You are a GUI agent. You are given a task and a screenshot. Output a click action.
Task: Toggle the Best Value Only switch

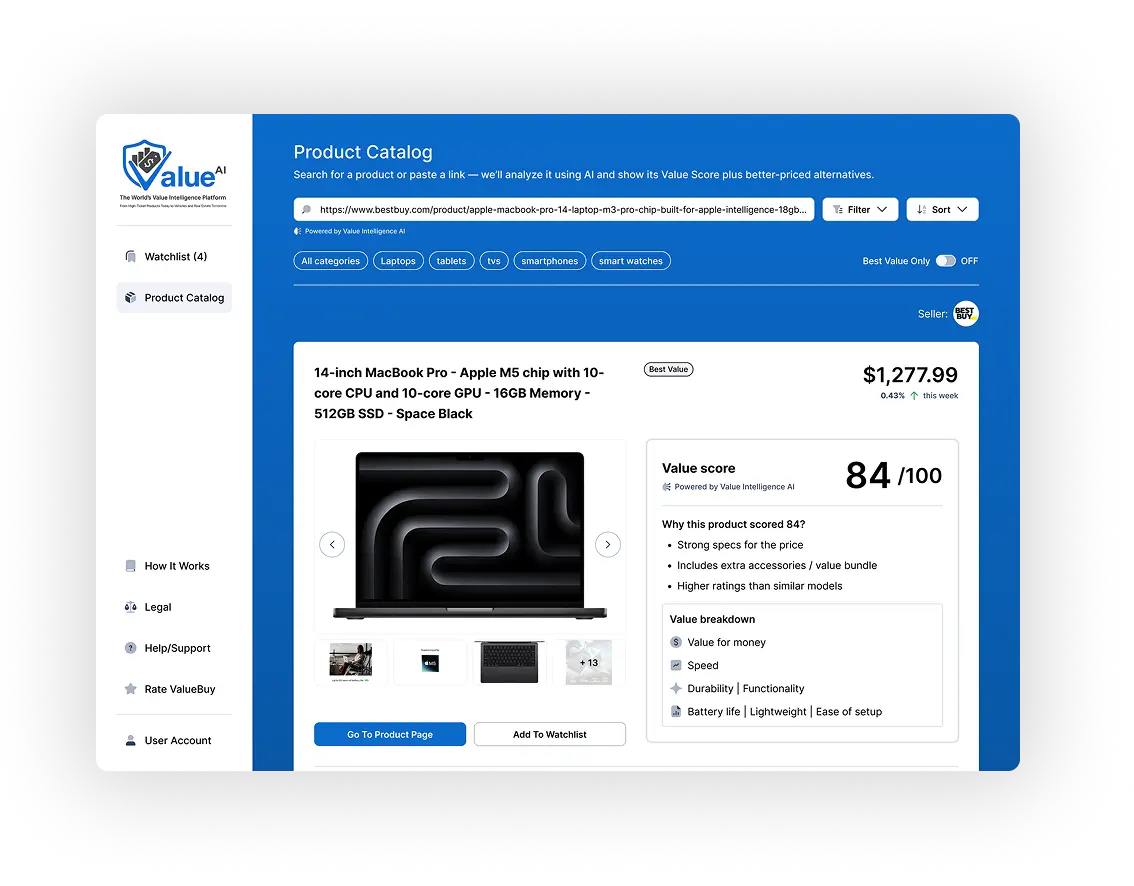pyautogui.click(x=945, y=261)
